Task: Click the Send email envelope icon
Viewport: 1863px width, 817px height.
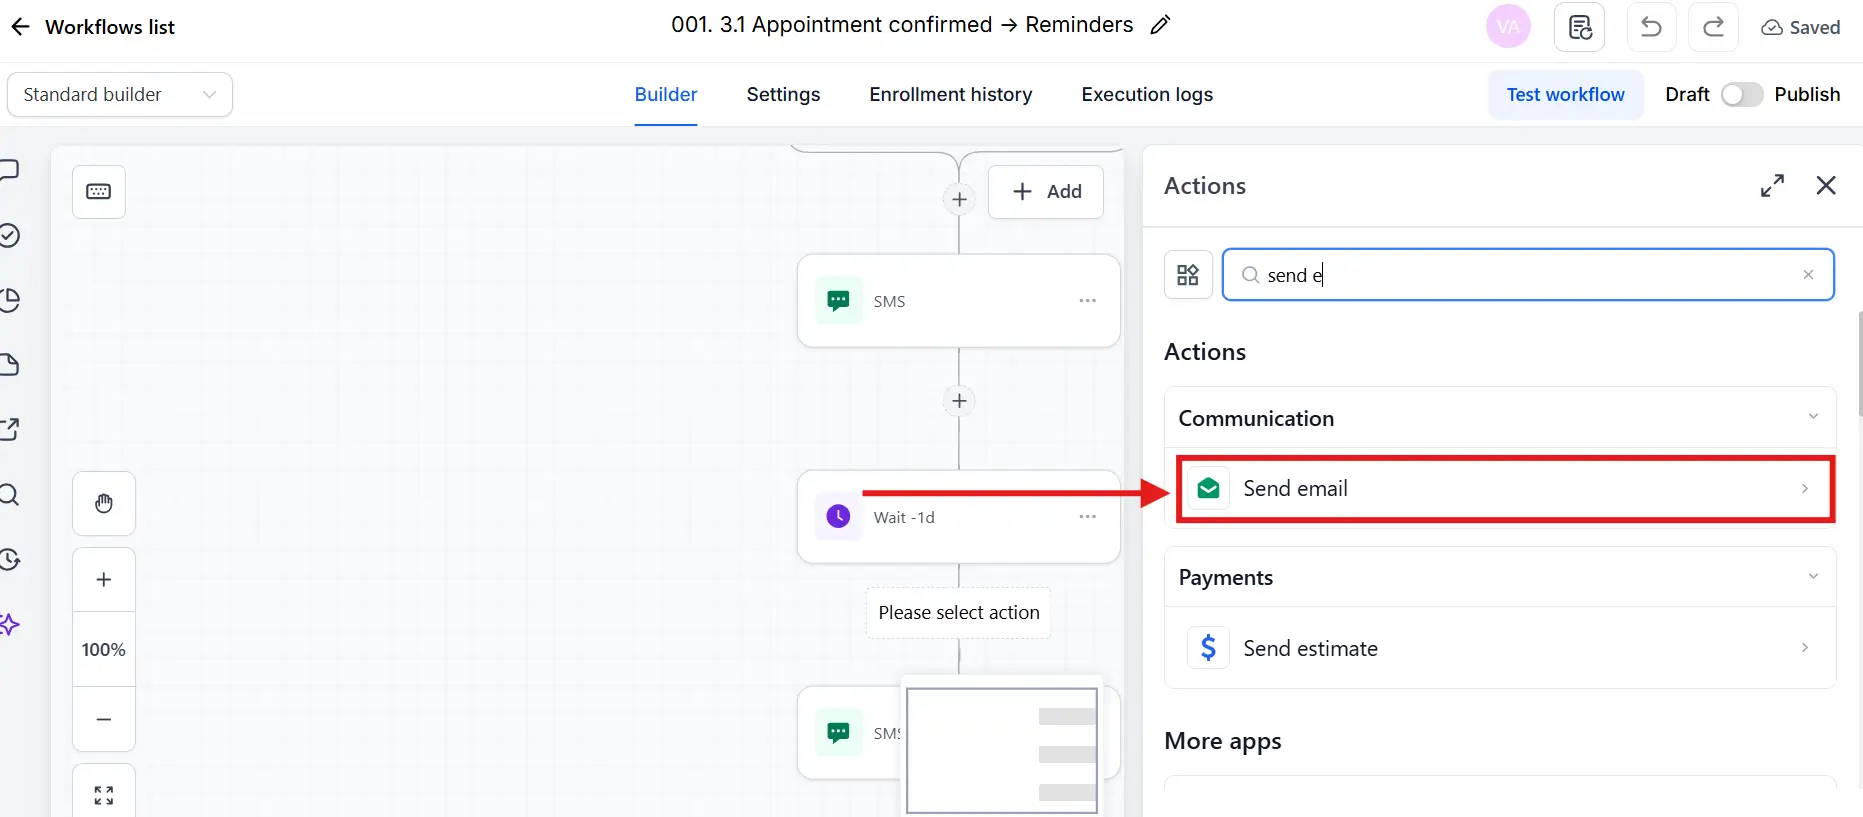Action: click(x=1208, y=488)
